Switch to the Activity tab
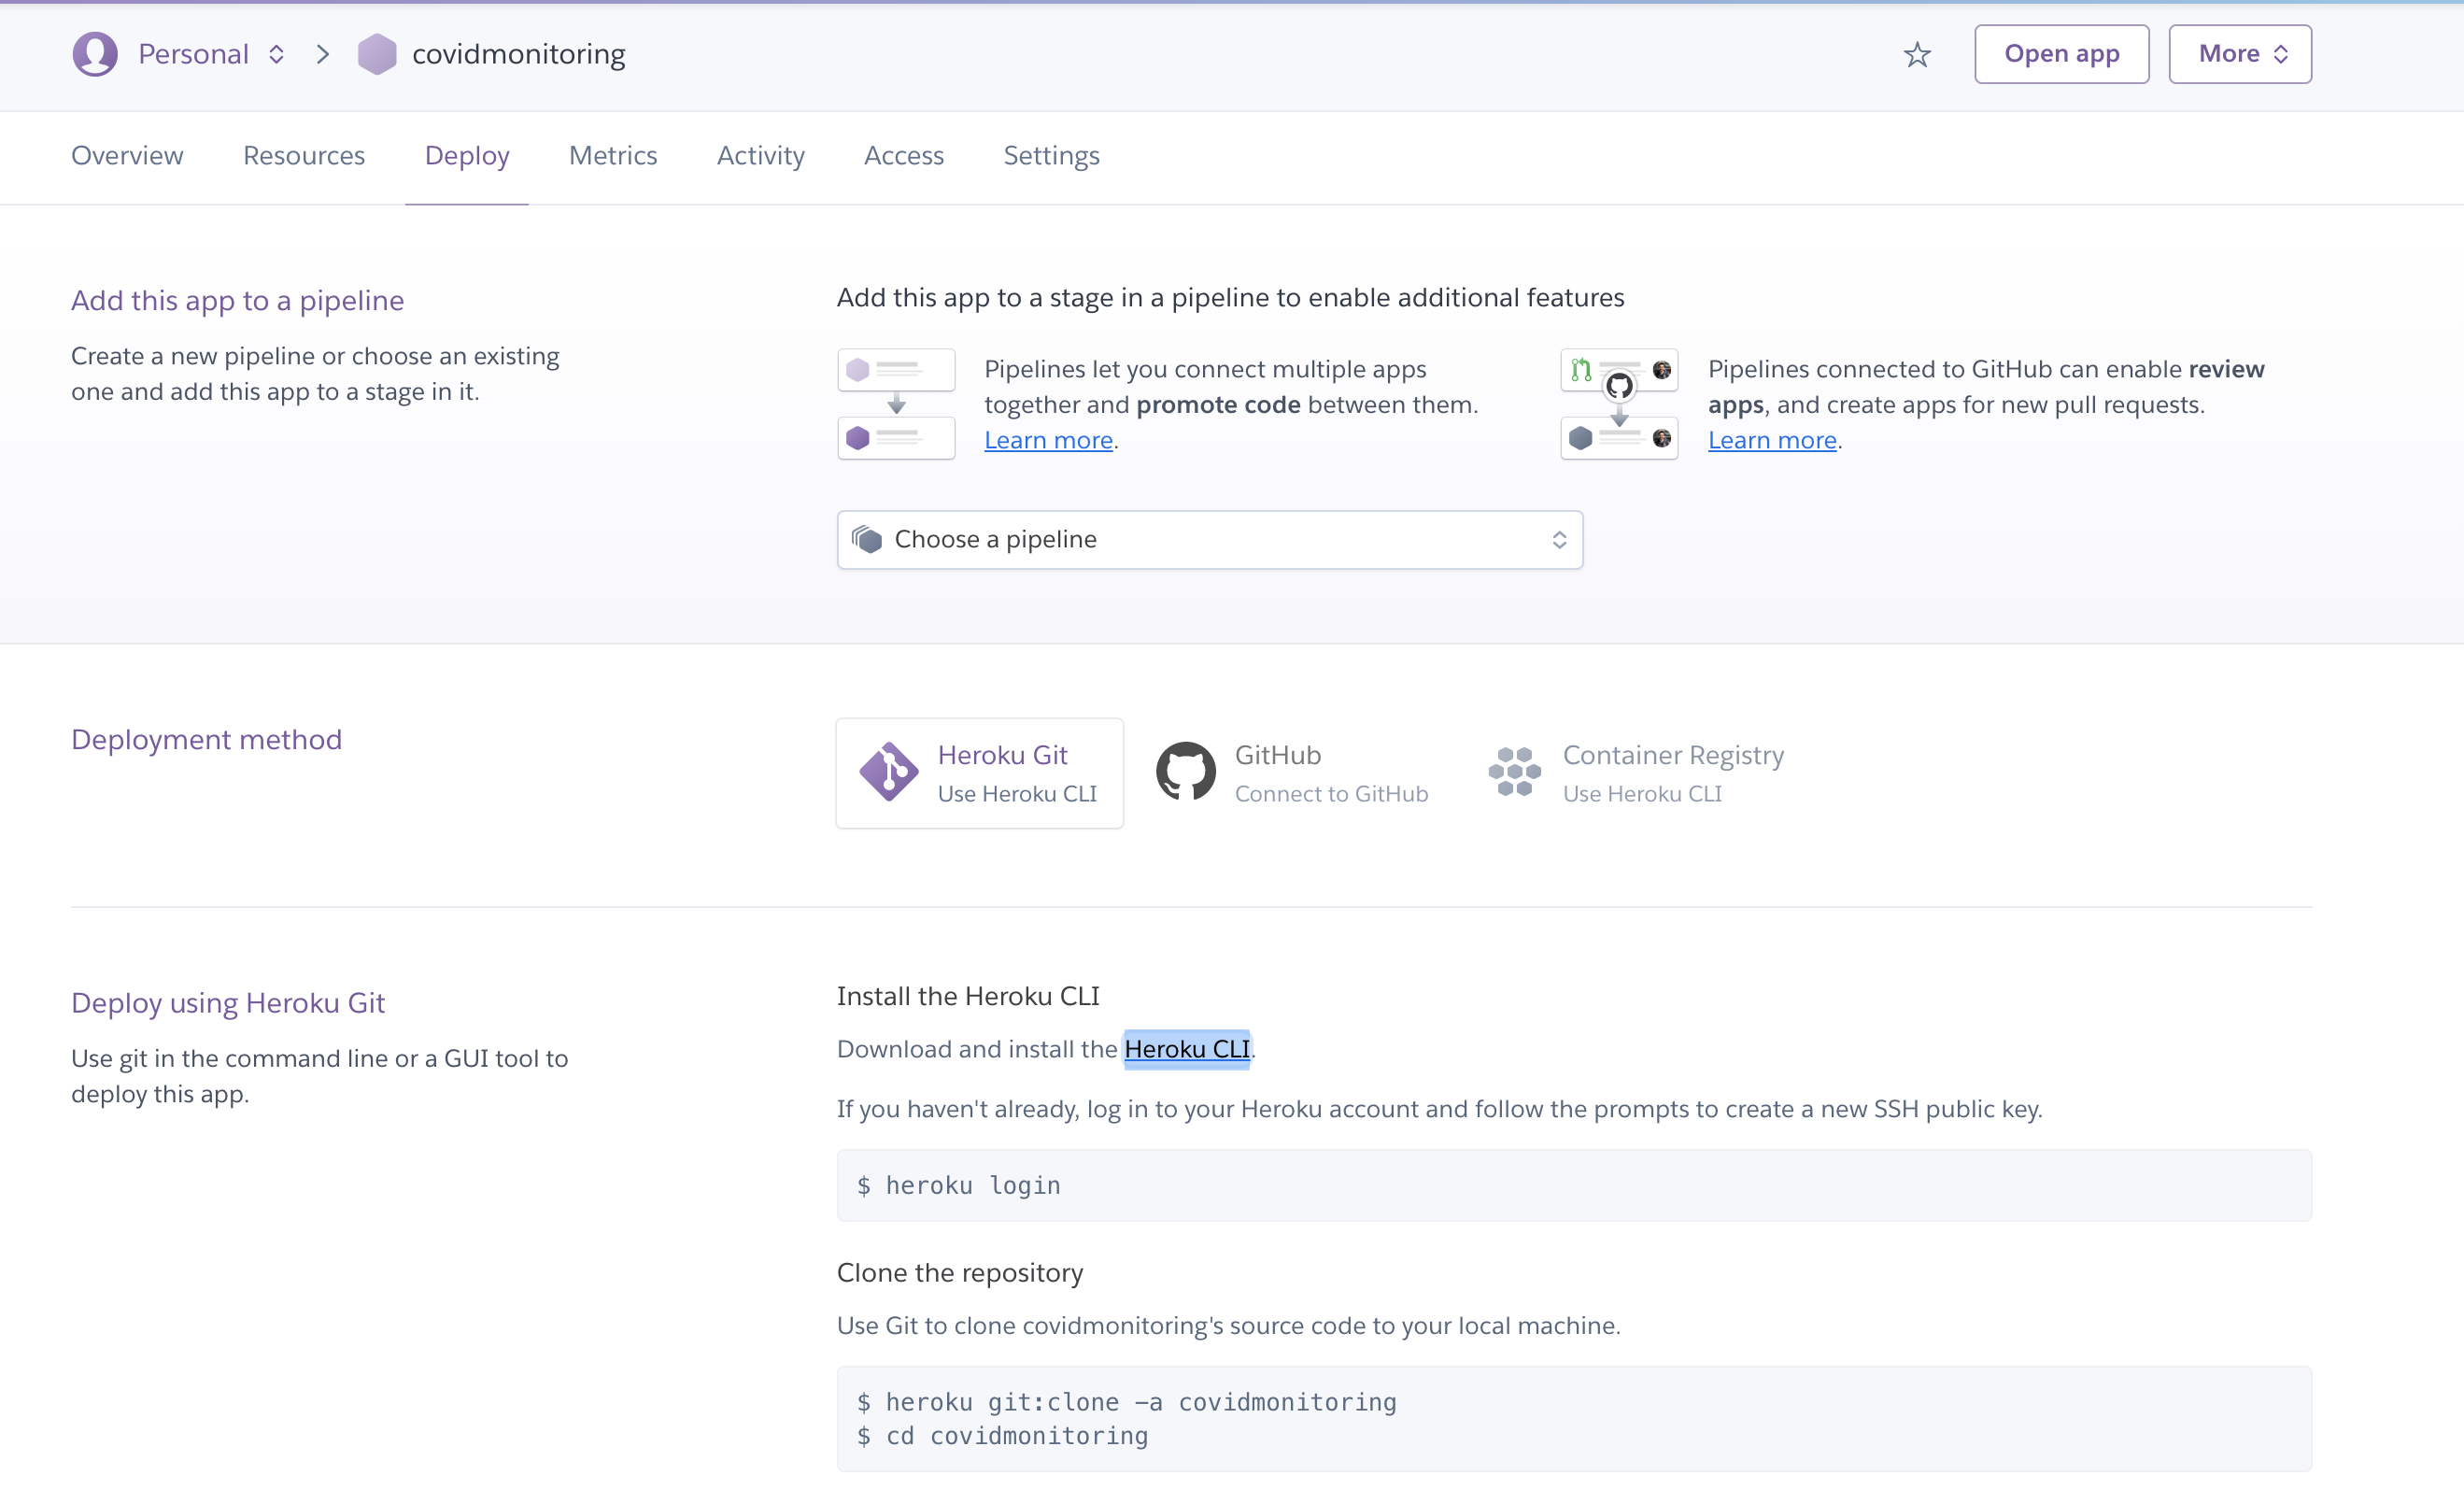This screenshot has width=2464, height=1489. pyautogui.click(x=760, y=156)
